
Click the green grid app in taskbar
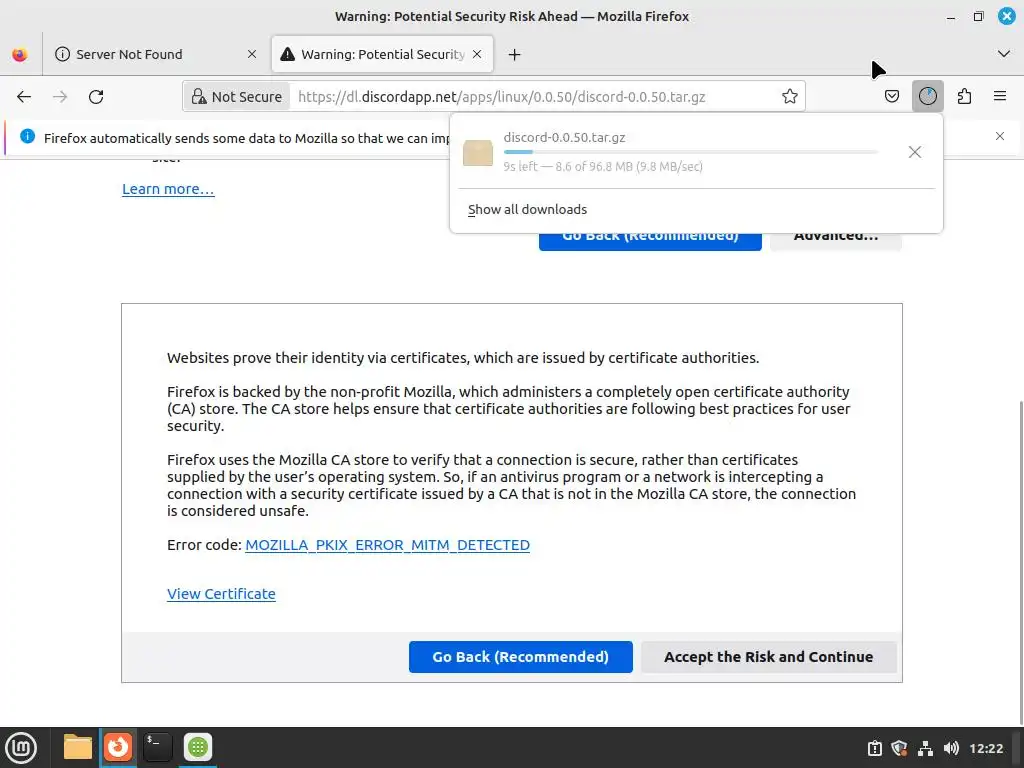click(x=198, y=747)
